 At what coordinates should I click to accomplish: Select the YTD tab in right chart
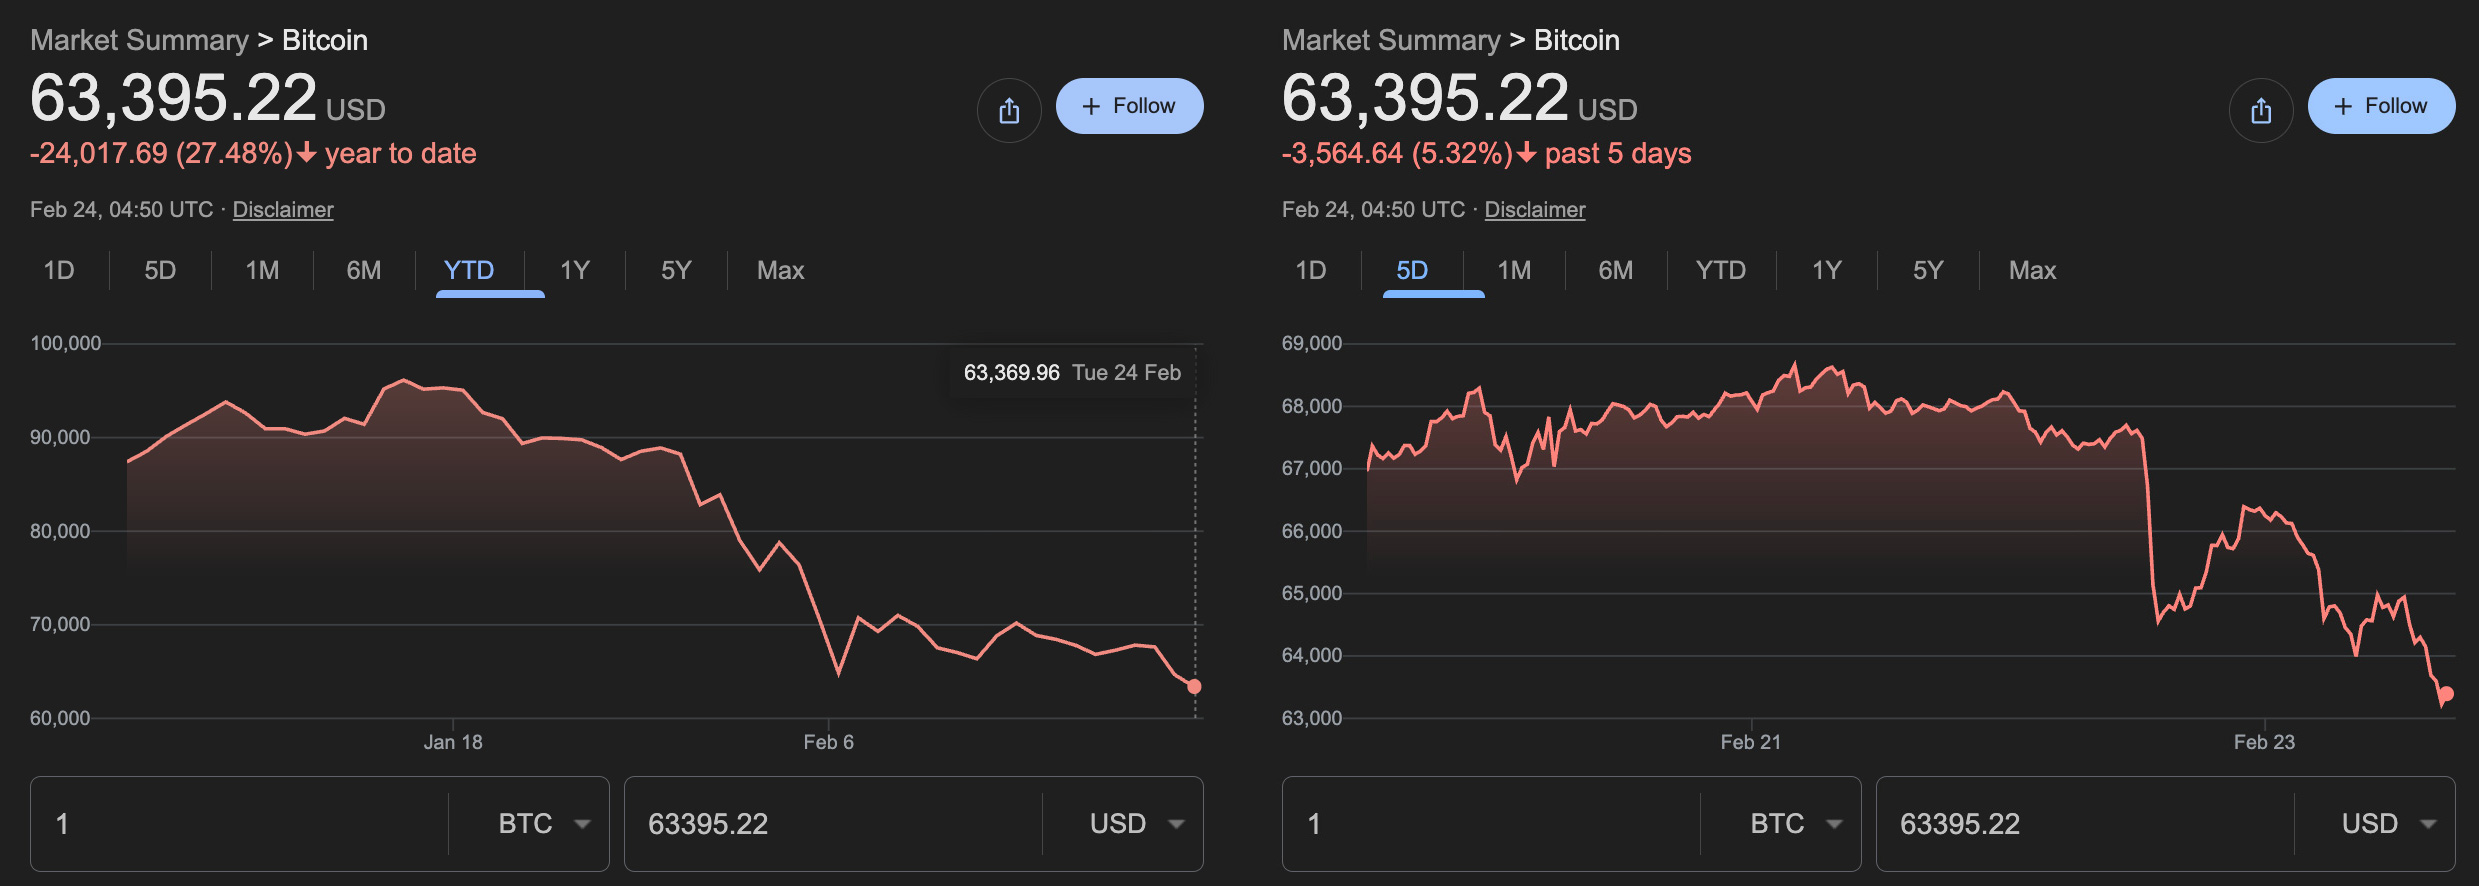pos(1720,271)
